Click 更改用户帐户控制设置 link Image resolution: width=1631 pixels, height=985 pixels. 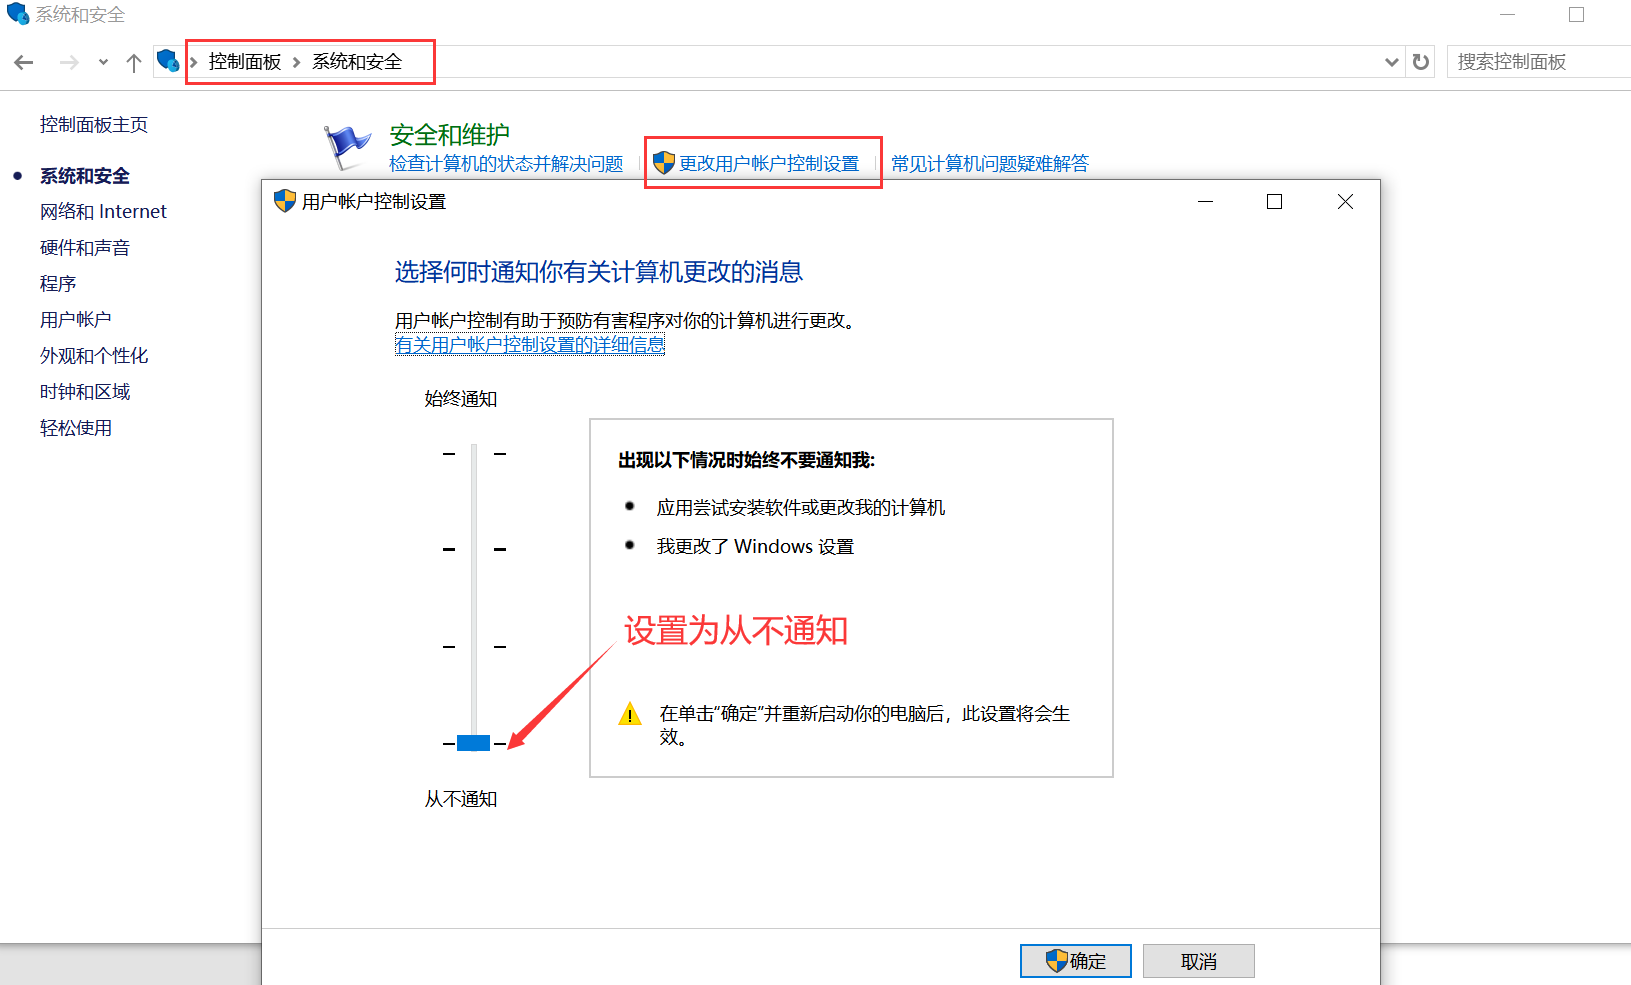point(768,164)
